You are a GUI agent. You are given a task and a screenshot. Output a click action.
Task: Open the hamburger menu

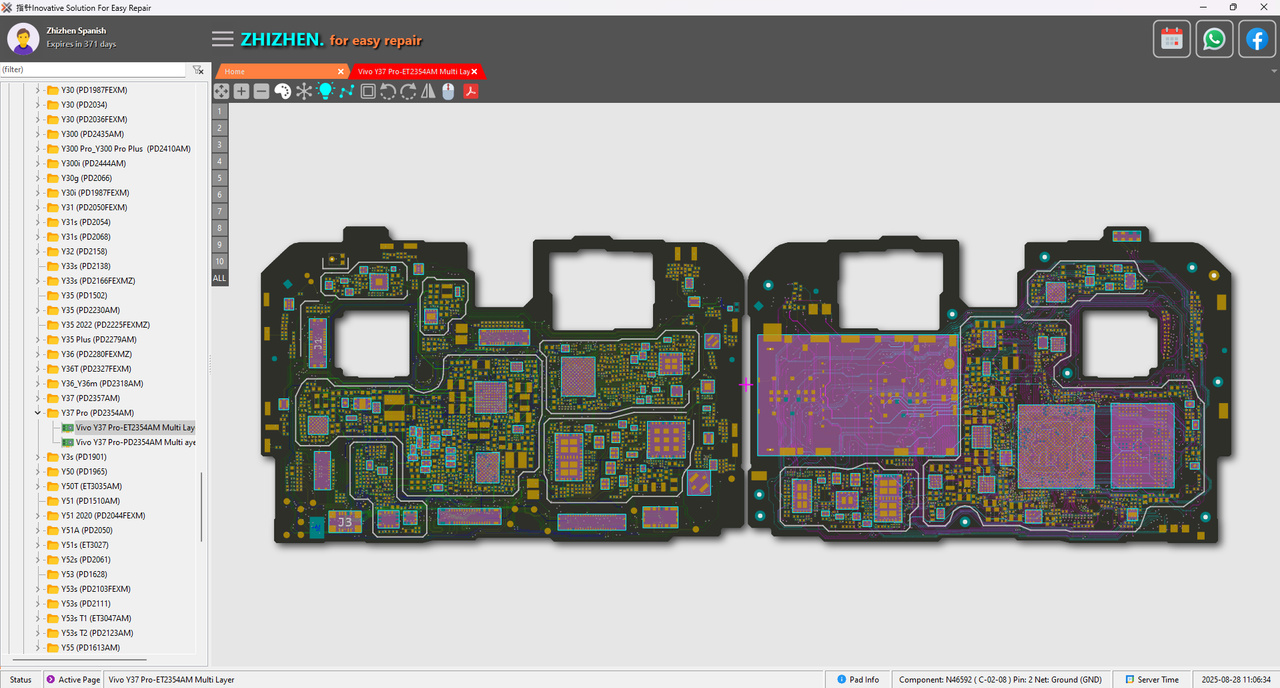223,39
